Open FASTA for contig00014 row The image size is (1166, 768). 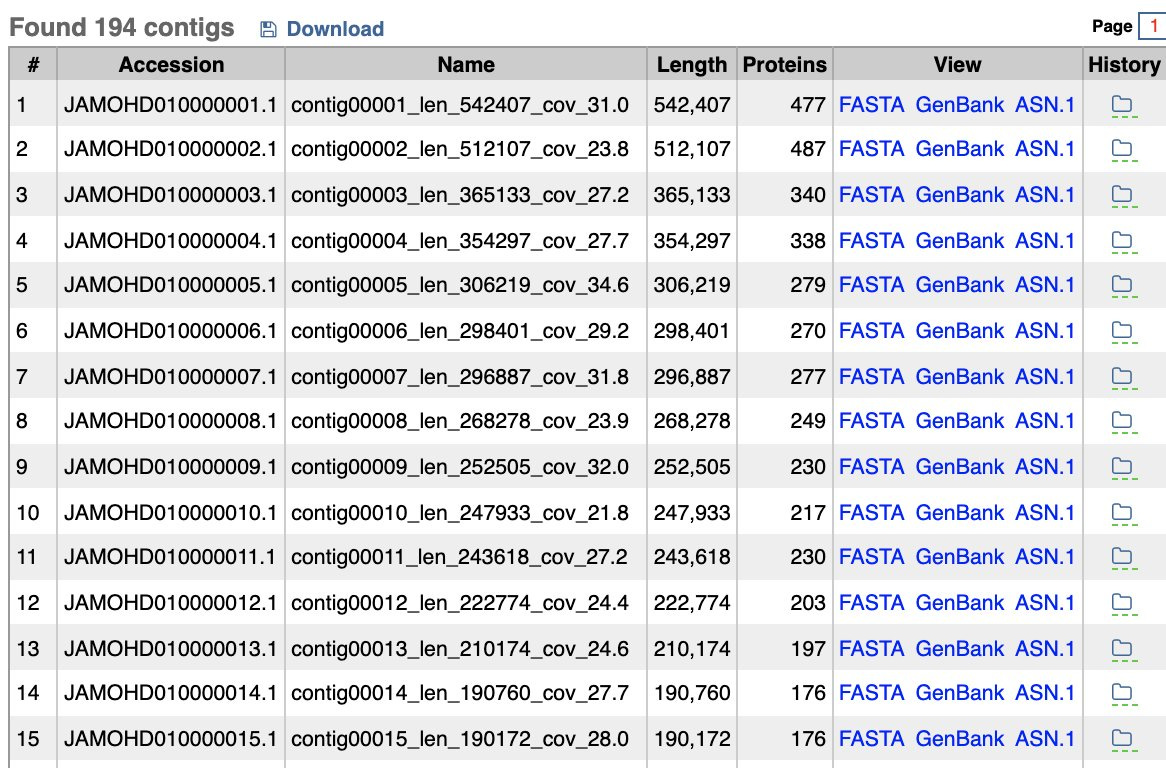[x=872, y=693]
